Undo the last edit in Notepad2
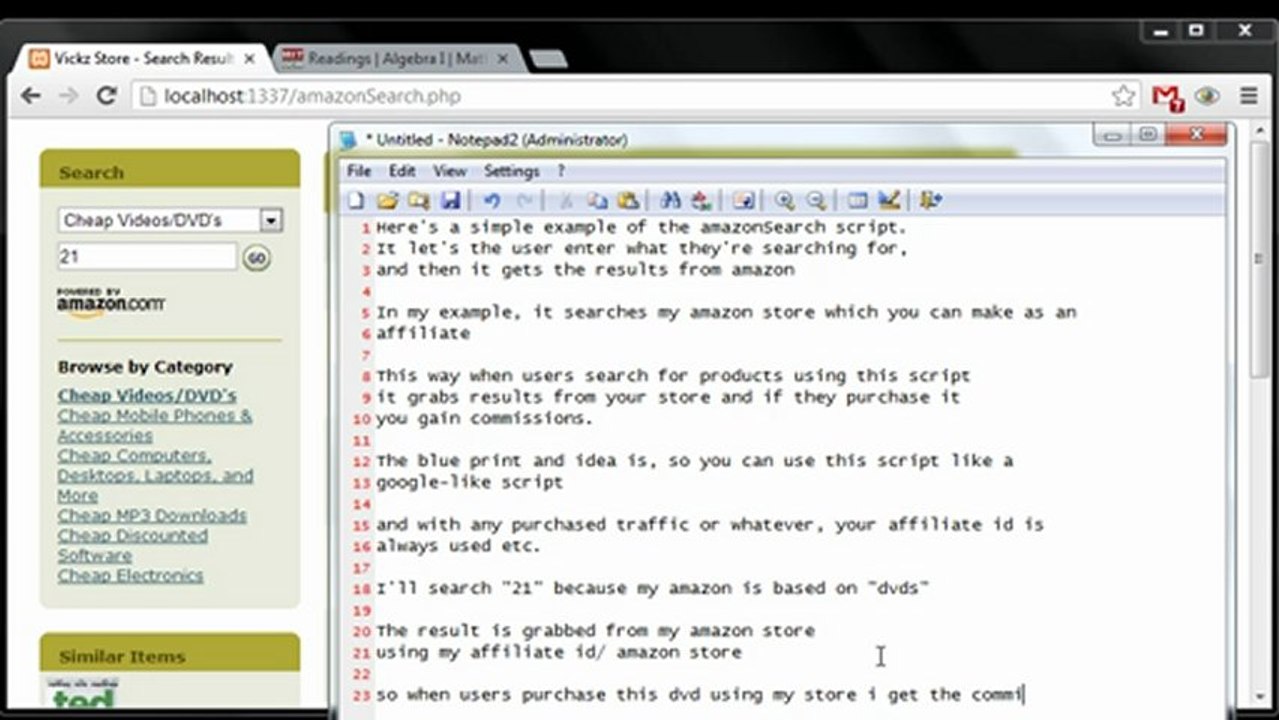 491,201
